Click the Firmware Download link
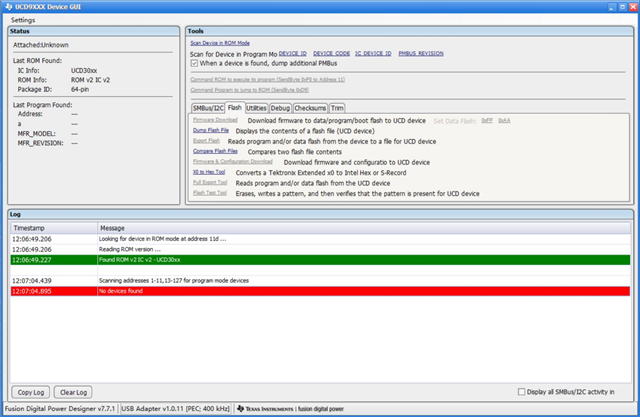Screen dimensions: 640x417 click(215, 120)
